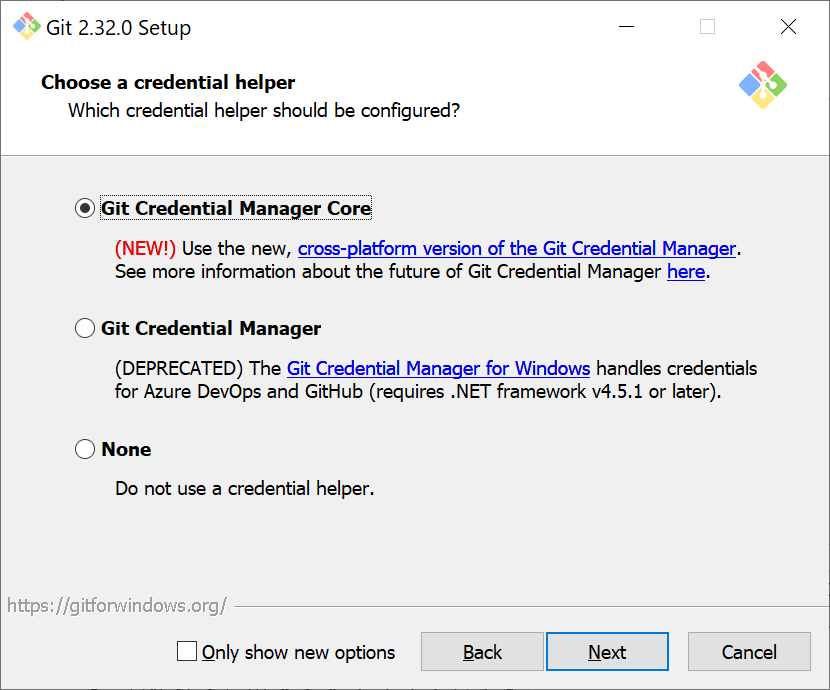Screen dimensions: 830x690
Task: Choose None as the credential helper
Action: tap(85, 449)
